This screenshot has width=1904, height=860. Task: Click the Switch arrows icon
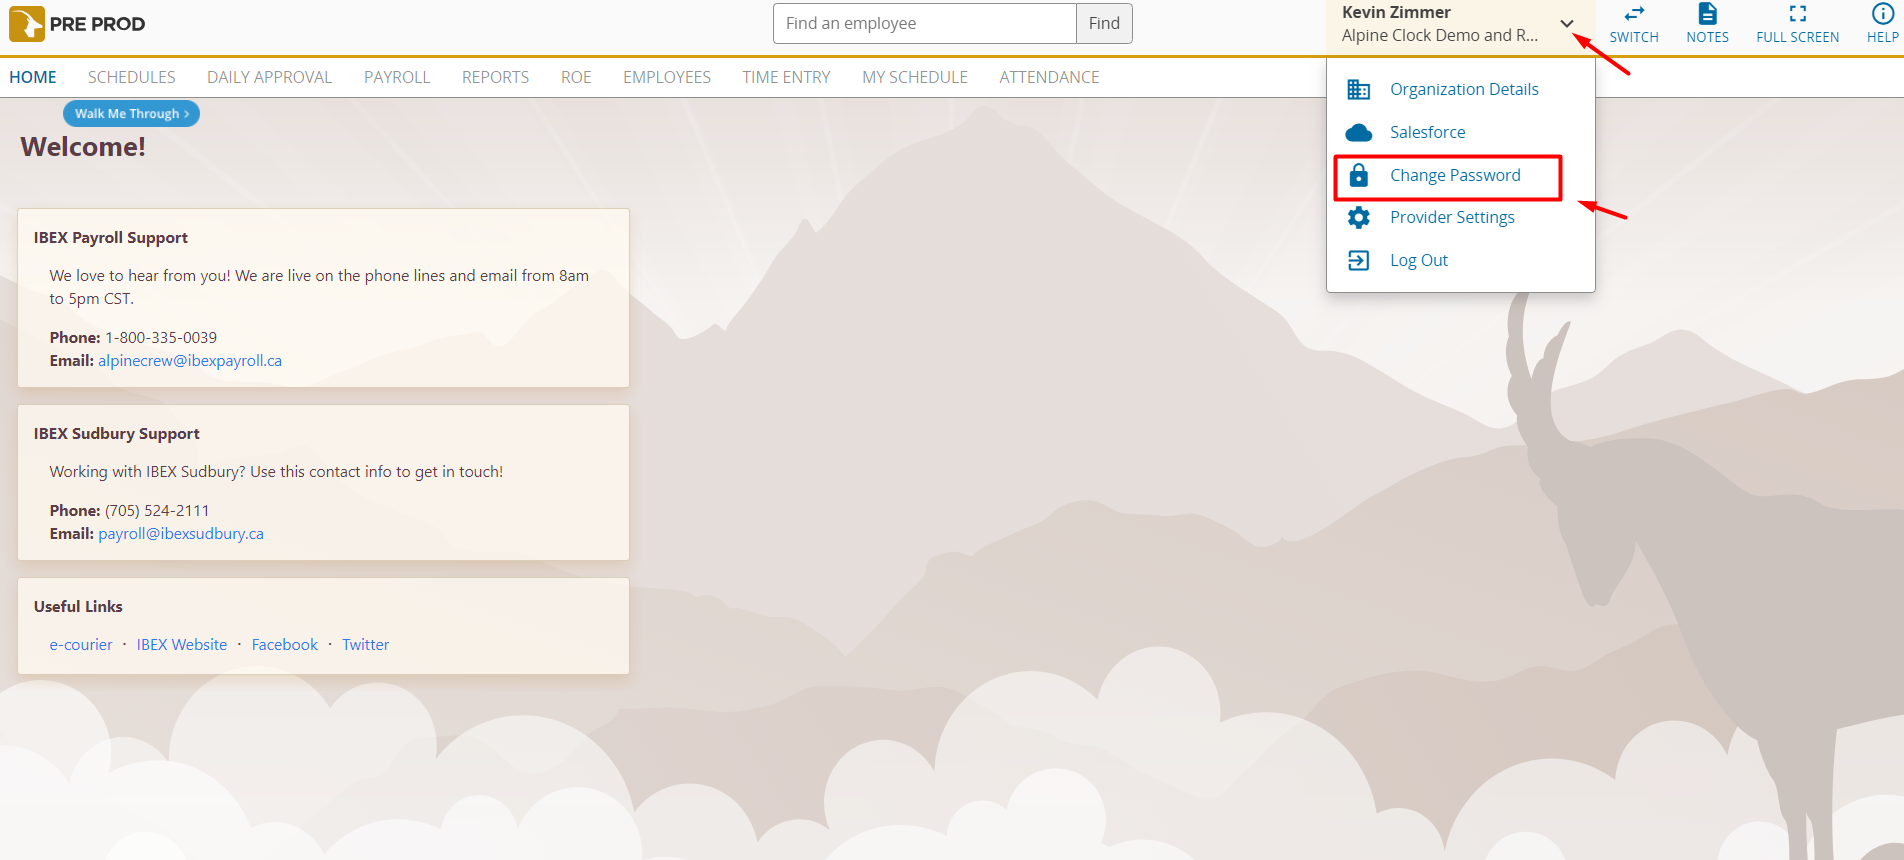coord(1634,14)
